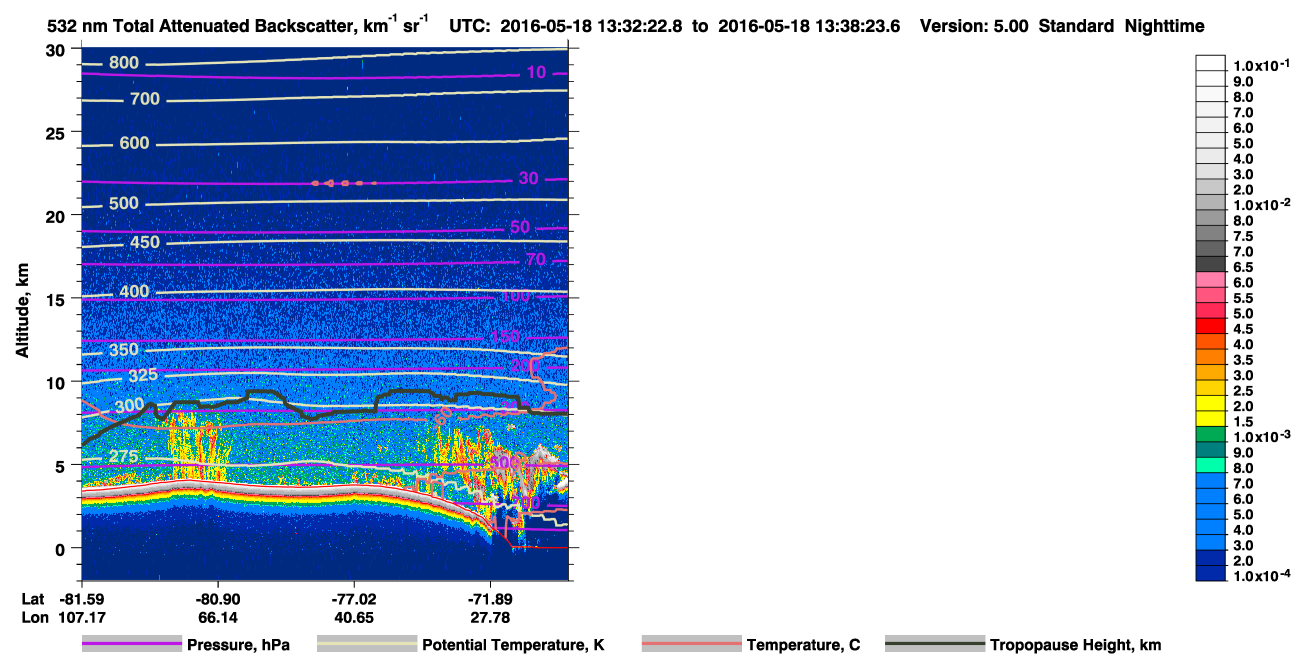Screen dimensions: 1300x667
Task: Choose the pink-red swatch labeled 5.5
Action: (x=1211, y=297)
